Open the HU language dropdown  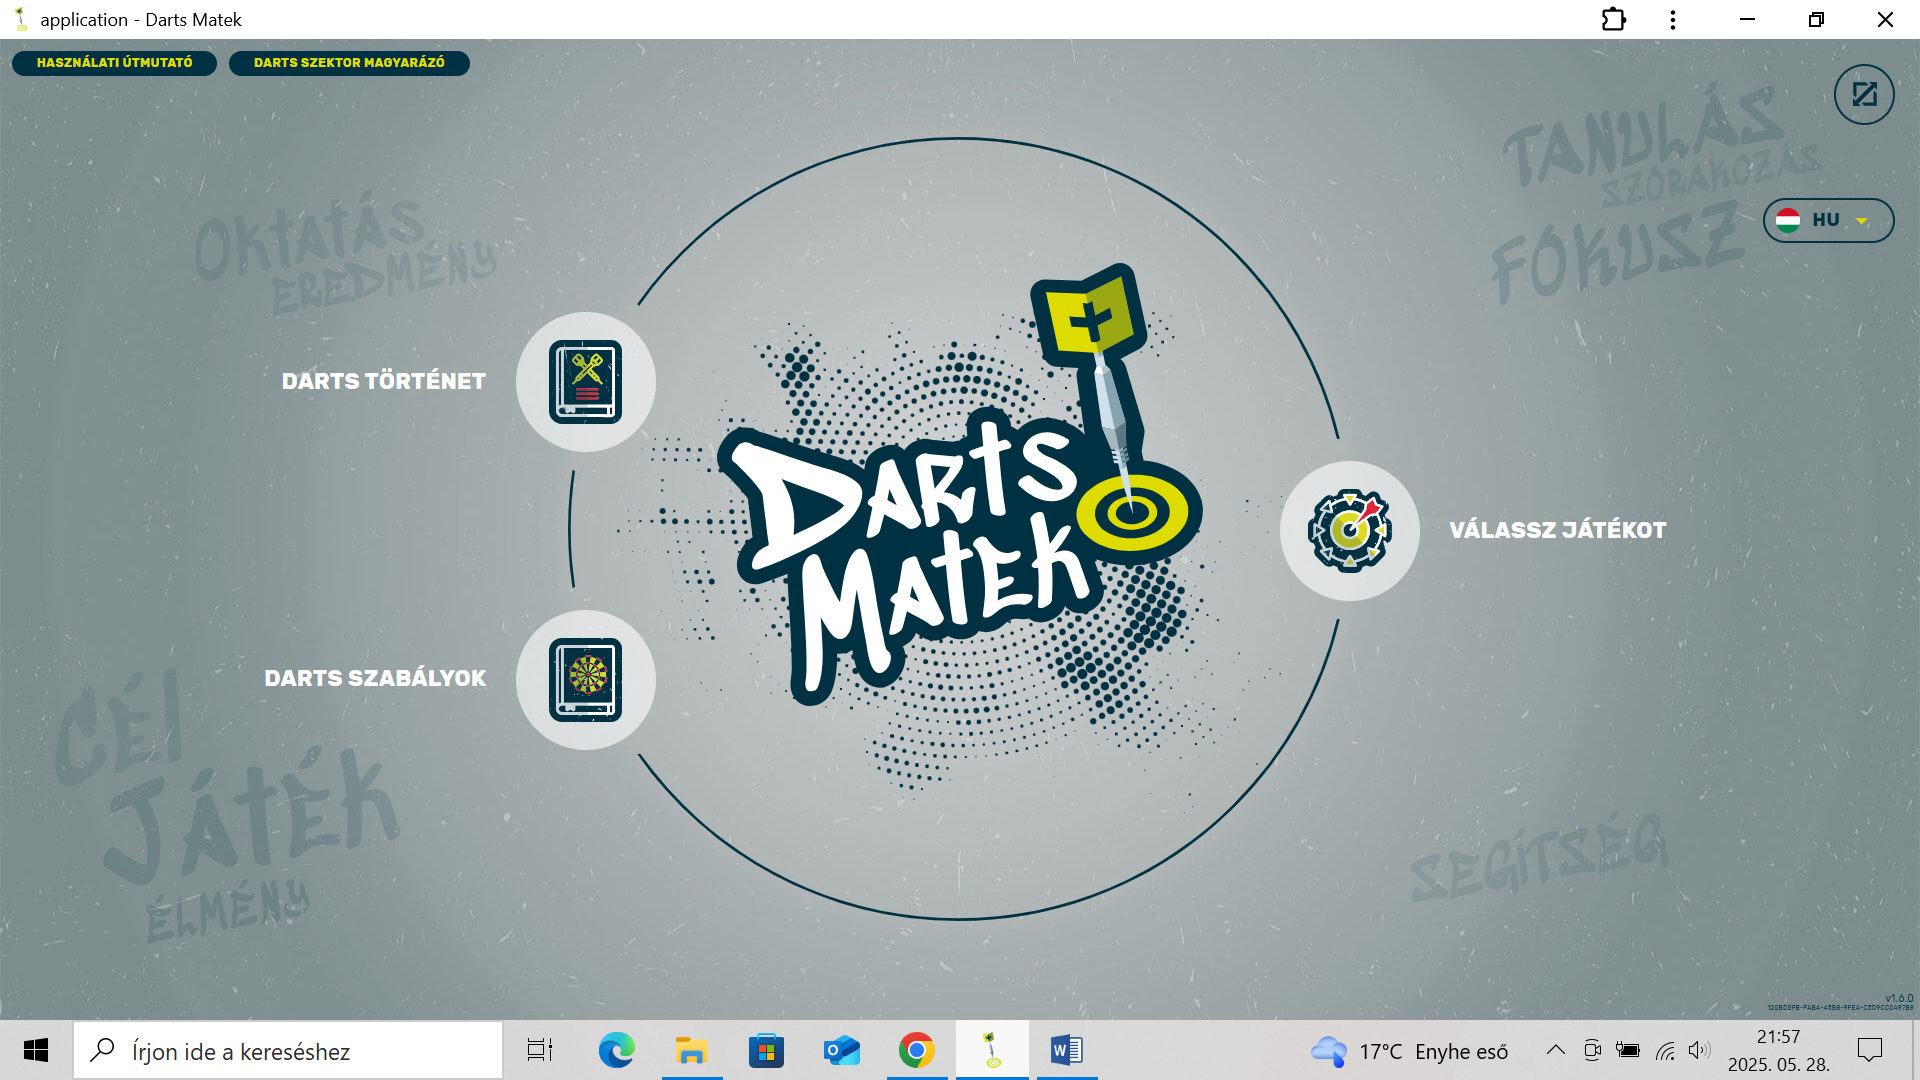[x=1828, y=220]
